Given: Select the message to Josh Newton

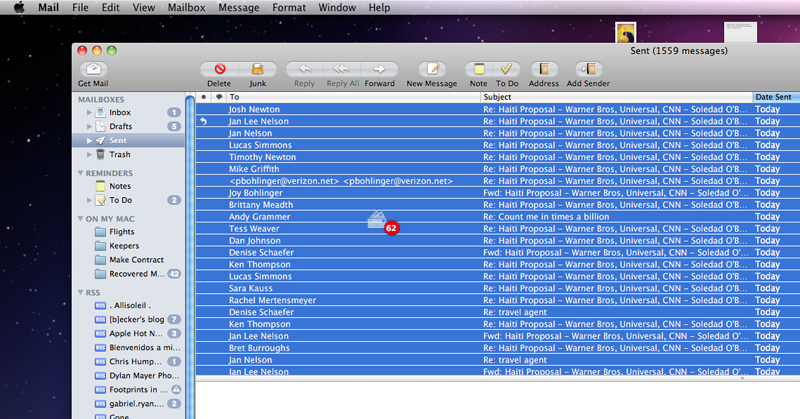Looking at the screenshot, I should (498, 109).
